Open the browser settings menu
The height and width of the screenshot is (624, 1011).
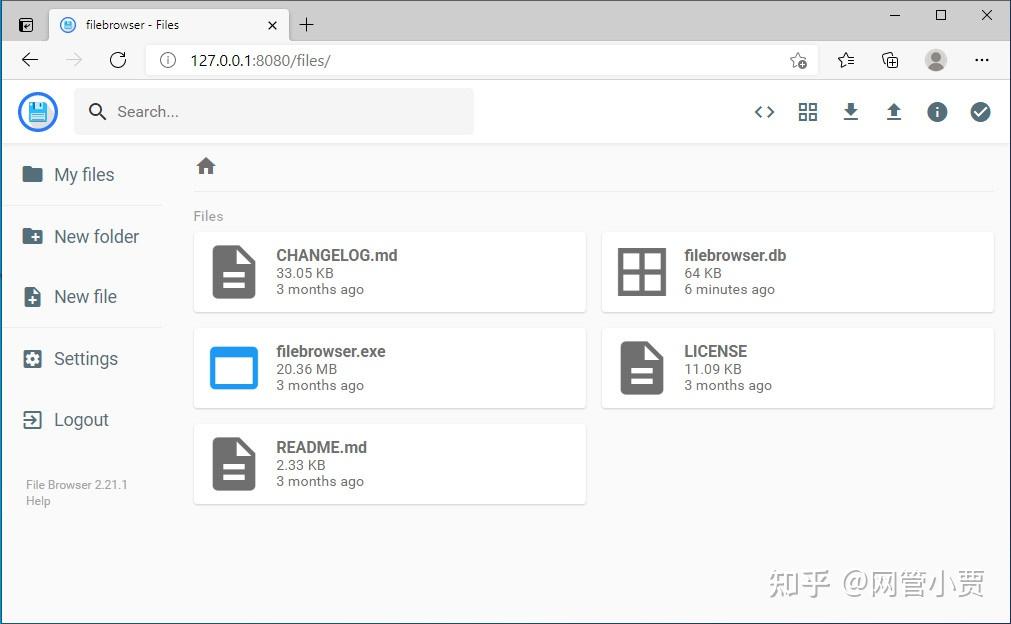coord(982,60)
